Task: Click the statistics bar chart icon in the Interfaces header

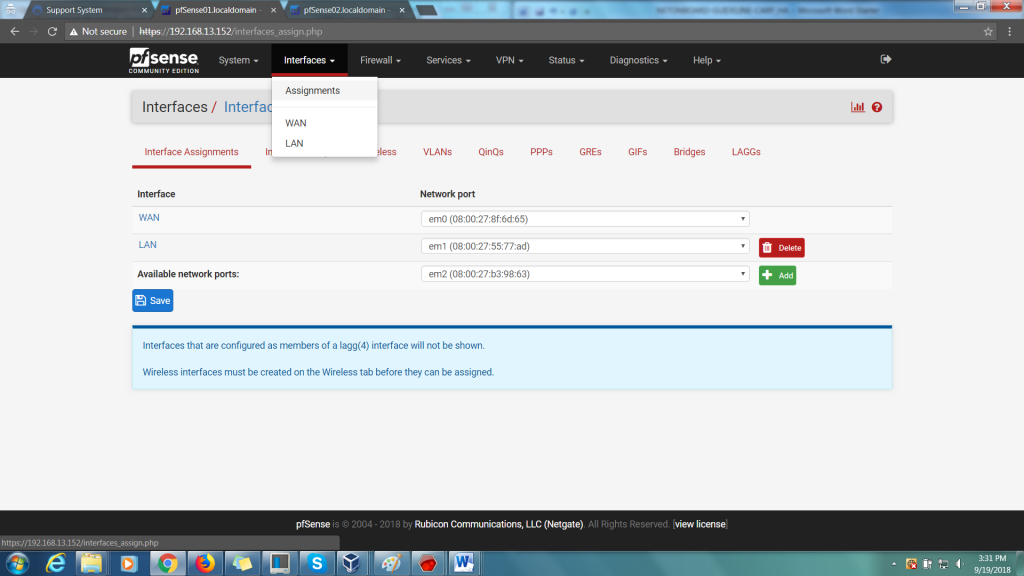Action: tap(858, 106)
